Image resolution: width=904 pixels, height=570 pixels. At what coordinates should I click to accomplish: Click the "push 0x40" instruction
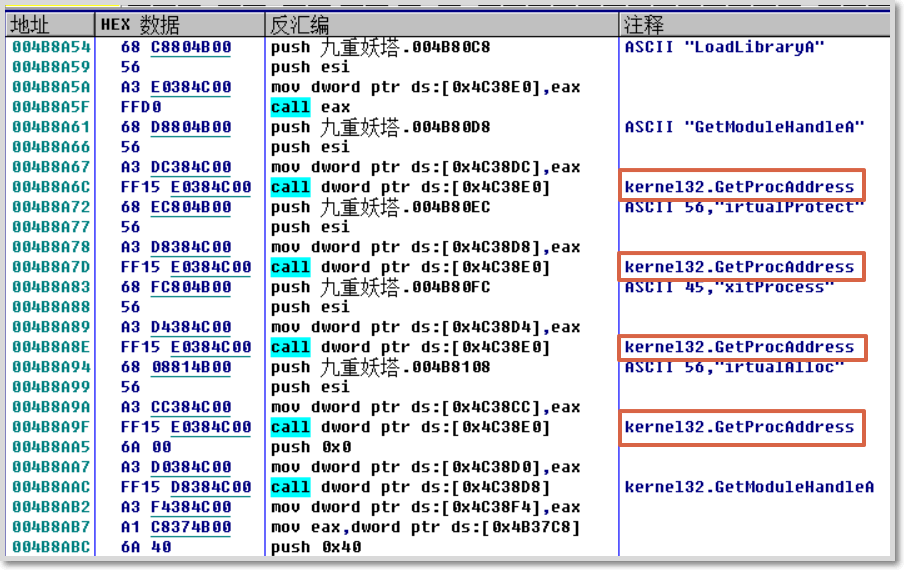click(x=316, y=547)
